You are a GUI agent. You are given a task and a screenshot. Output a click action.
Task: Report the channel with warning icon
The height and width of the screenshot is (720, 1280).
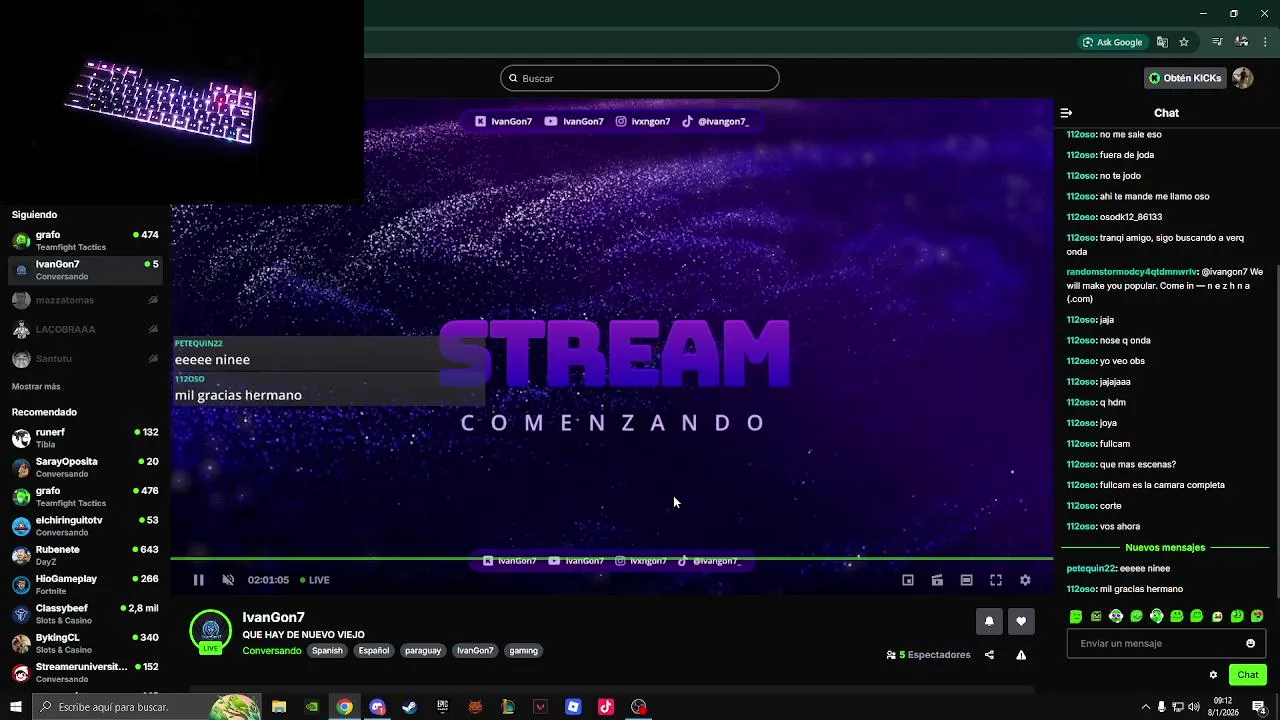pyautogui.click(x=1021, y=655)
